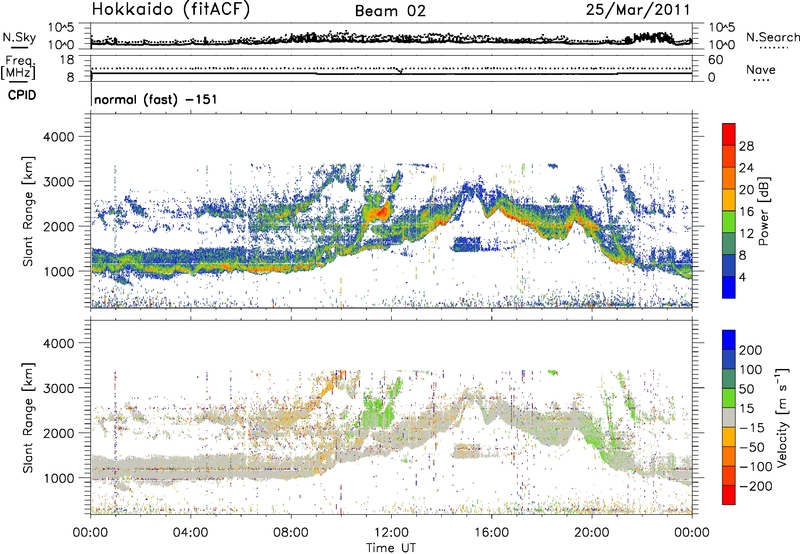Click the '08:00' time axis tick label
This screenshot has width=800, height=554.
[291, 533]
